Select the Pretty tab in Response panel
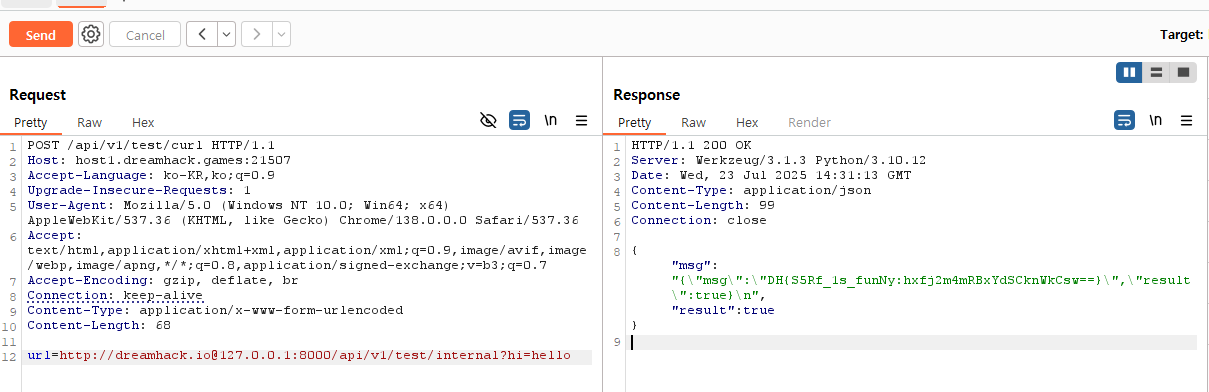This screenshot has width=1209, height=392. [x=634, y=122]
